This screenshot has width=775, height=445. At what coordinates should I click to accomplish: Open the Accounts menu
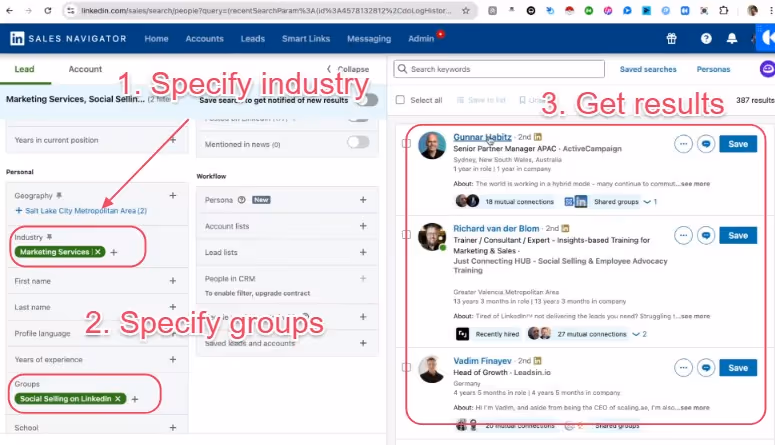(204, 39)
